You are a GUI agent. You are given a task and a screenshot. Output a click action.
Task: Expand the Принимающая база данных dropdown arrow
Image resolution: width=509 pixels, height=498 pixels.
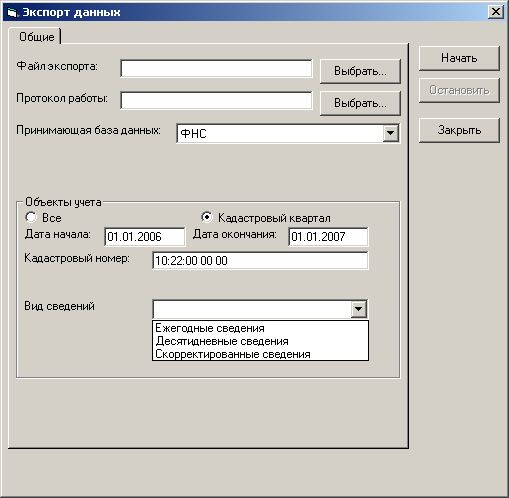390,133
